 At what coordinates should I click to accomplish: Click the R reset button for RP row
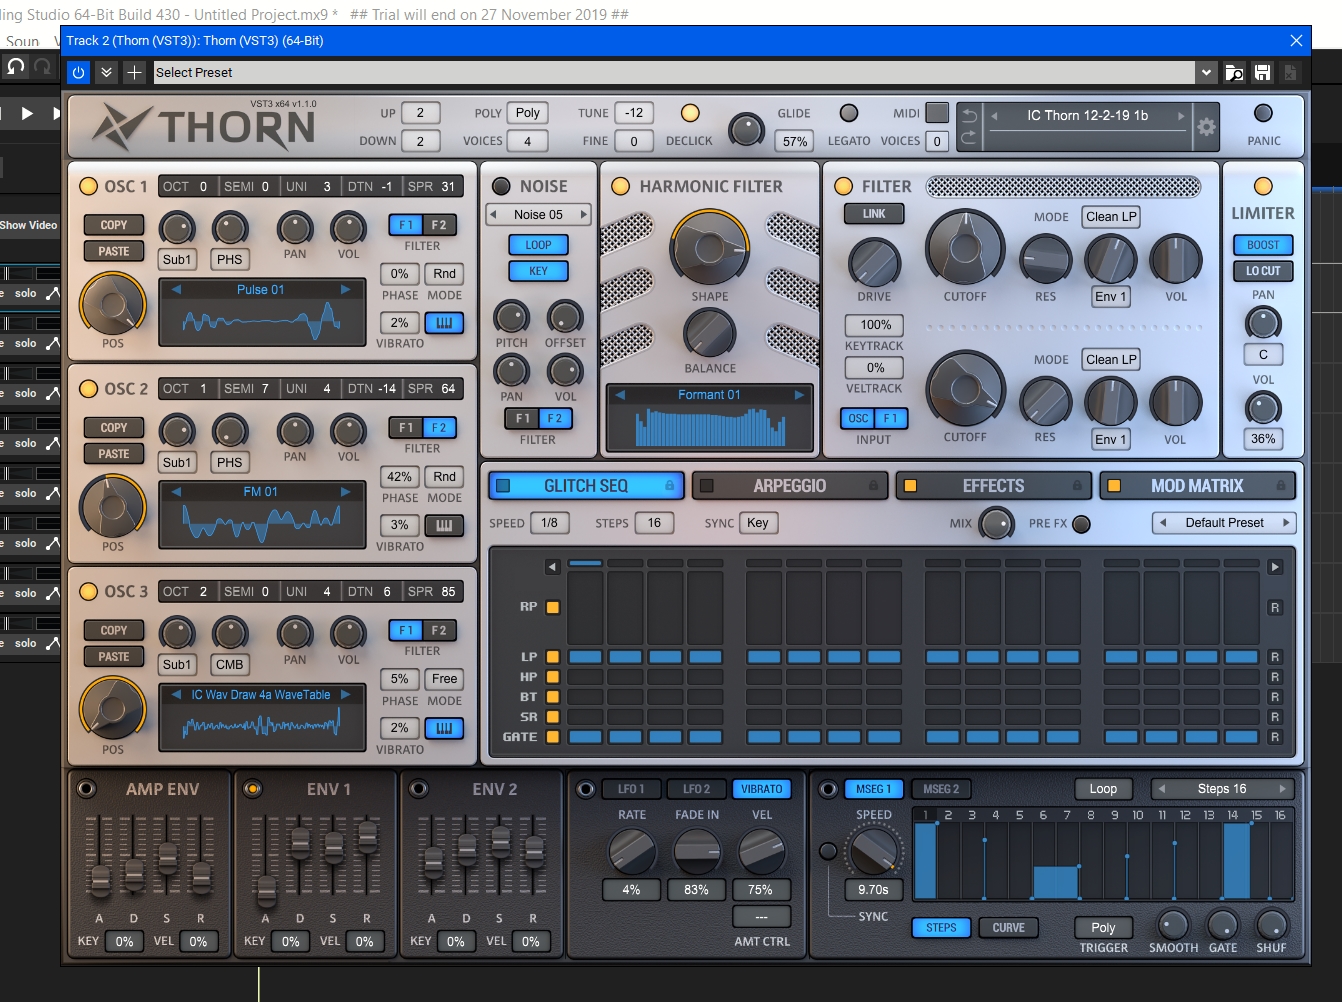click(x=1275, y=608)
